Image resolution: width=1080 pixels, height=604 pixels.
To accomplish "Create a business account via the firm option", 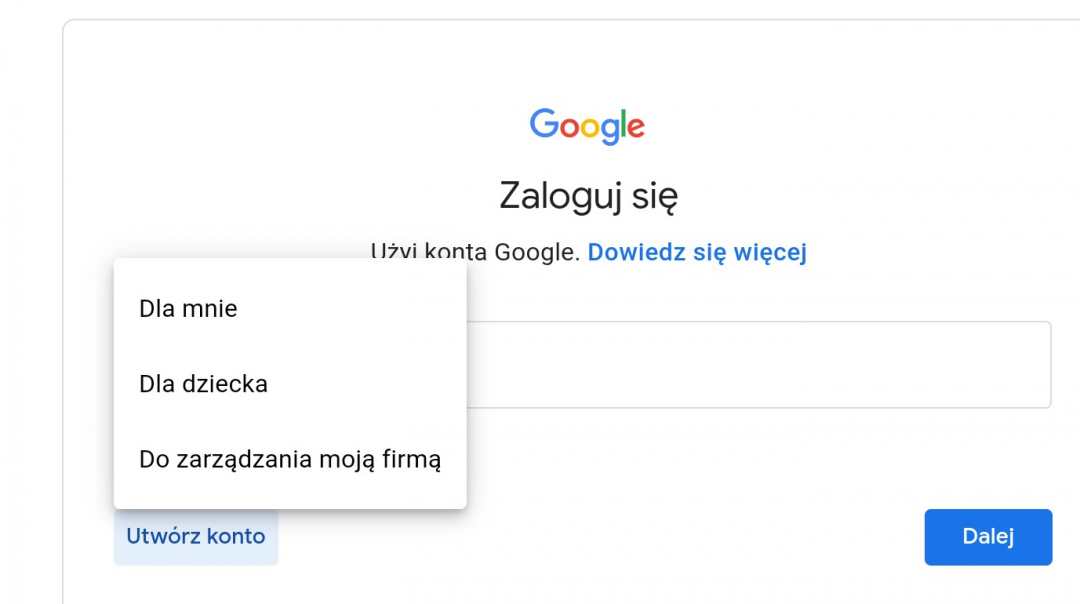I will pyautogui.click(x=290, y=460).
